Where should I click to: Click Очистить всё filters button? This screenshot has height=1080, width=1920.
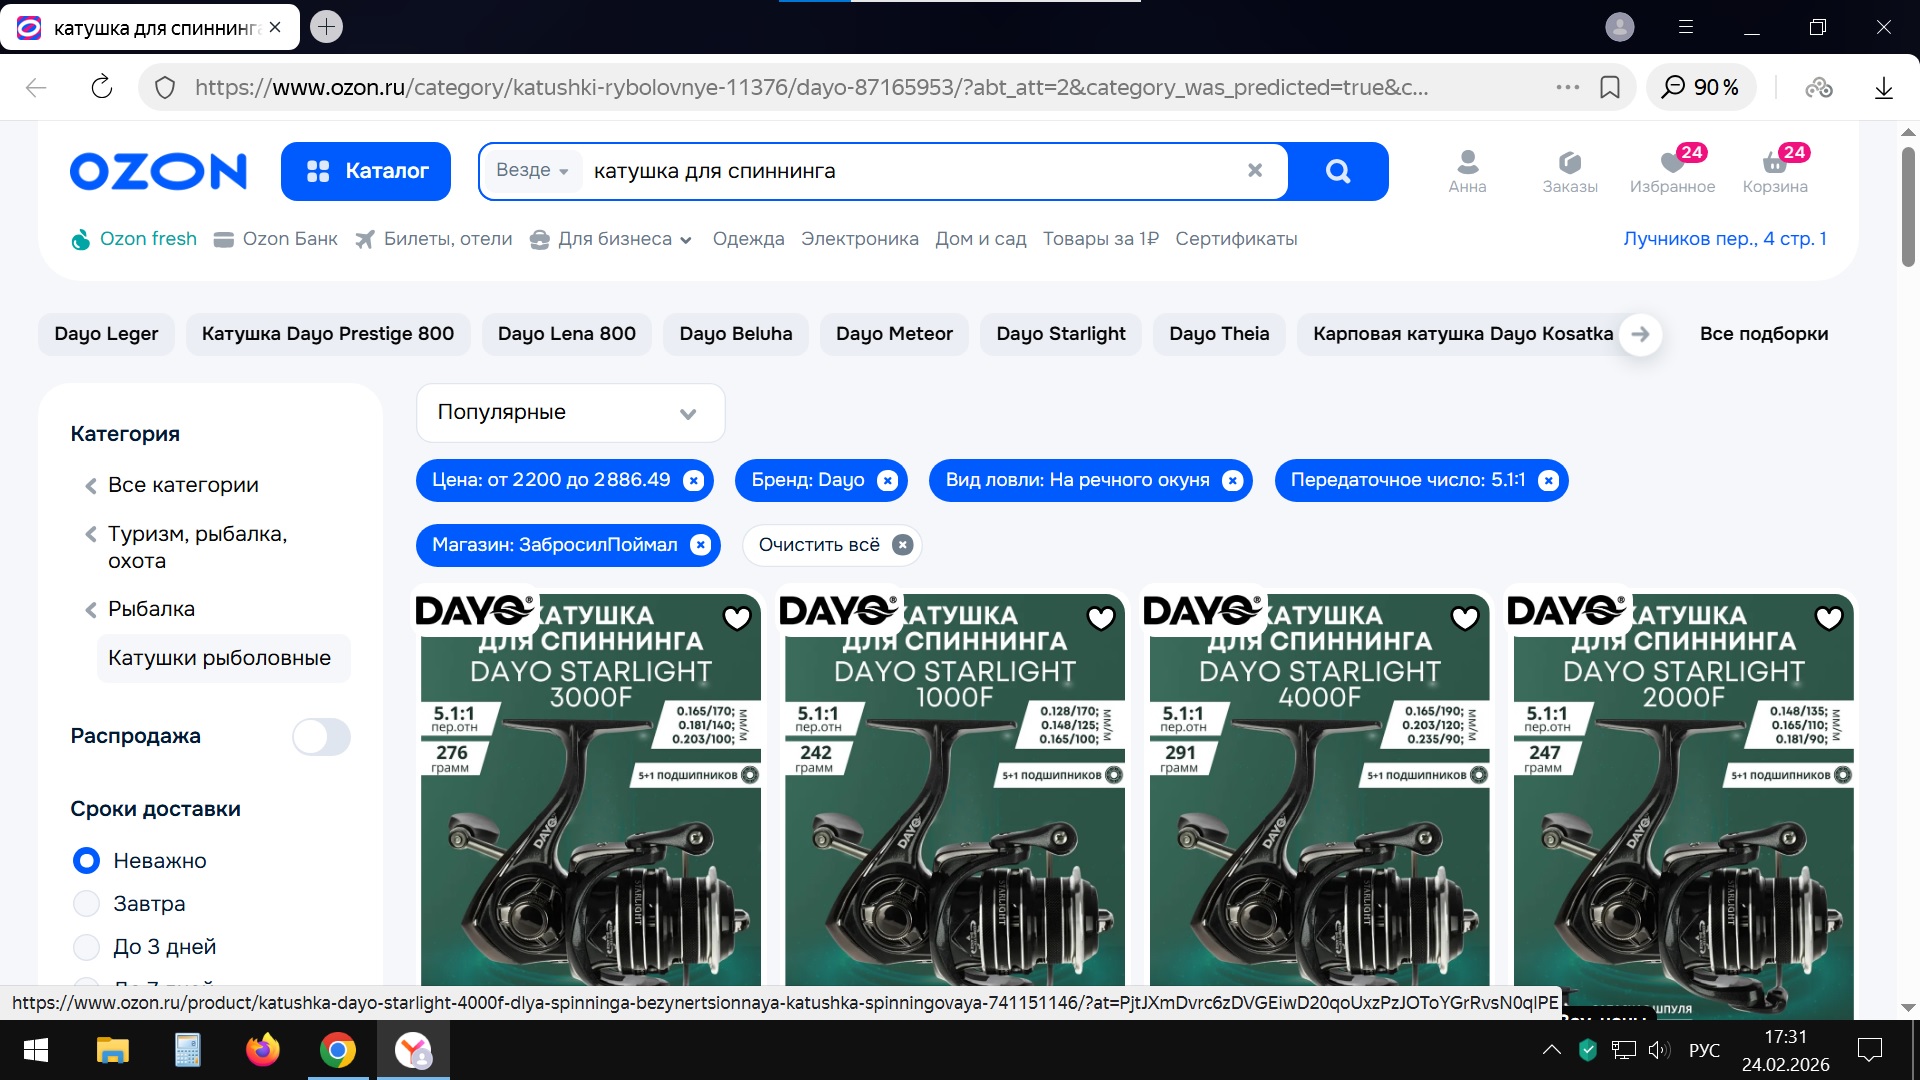tap(832, 545)
